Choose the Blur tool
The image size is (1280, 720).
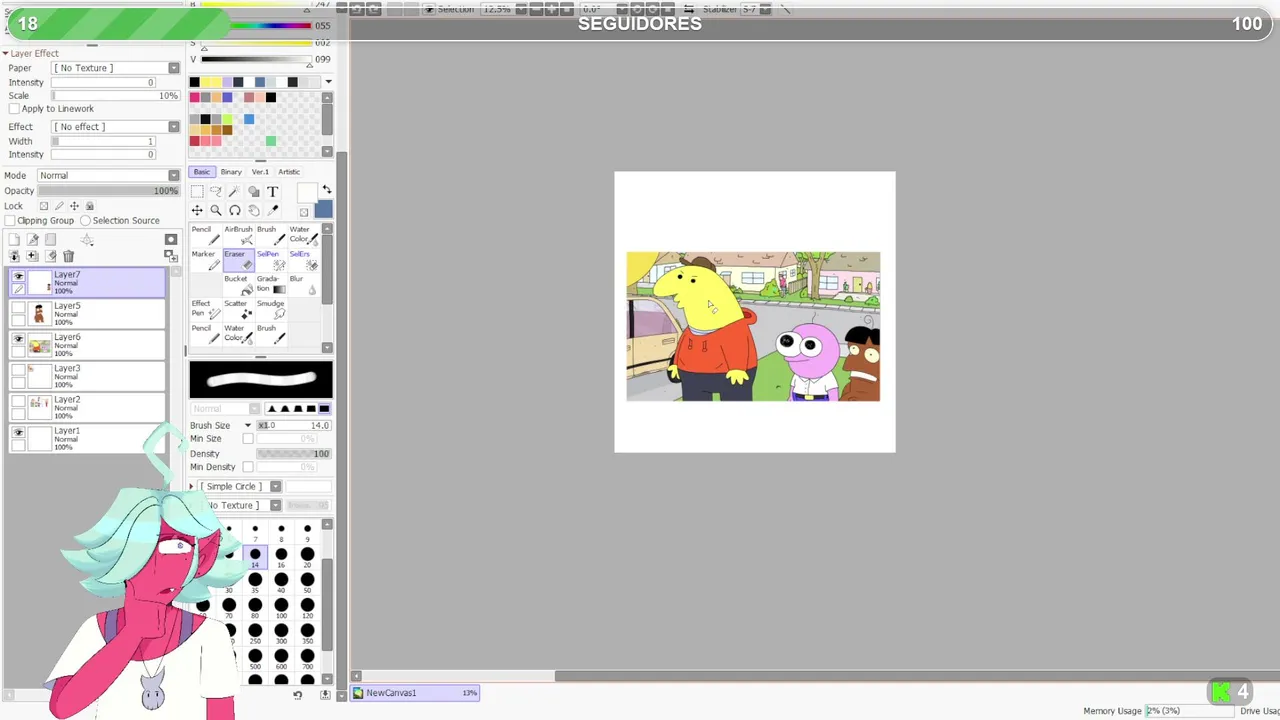pos(302,284)
